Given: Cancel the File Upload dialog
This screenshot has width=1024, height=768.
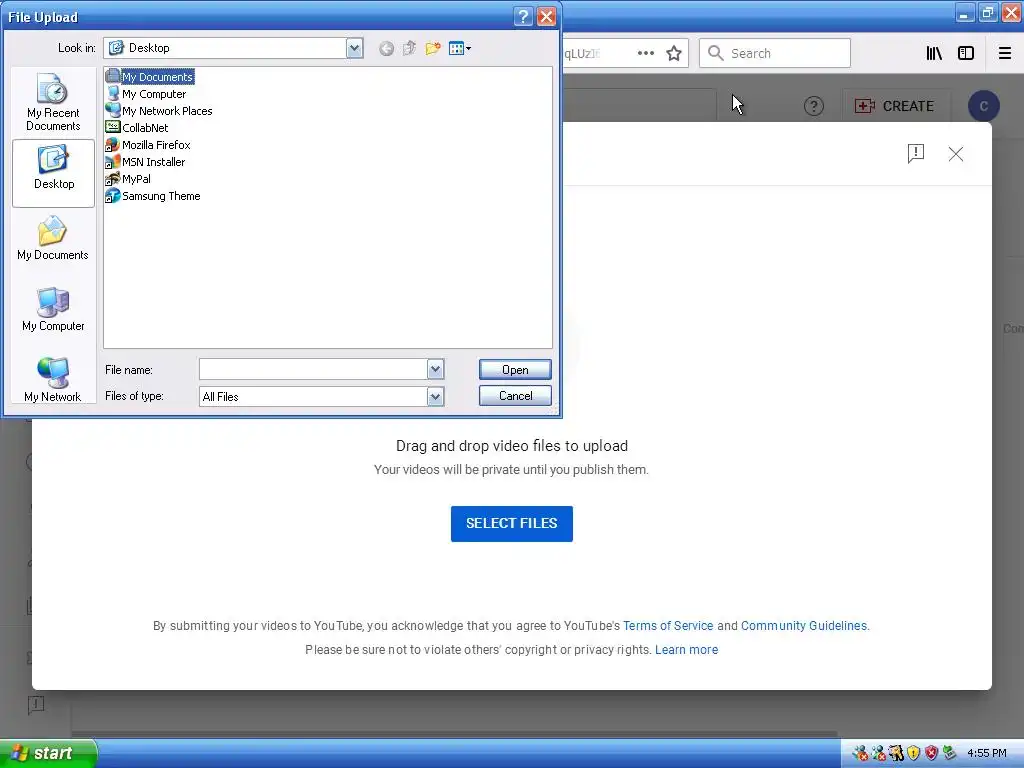Looking at the screenshot, I should (x=515, y=396).
